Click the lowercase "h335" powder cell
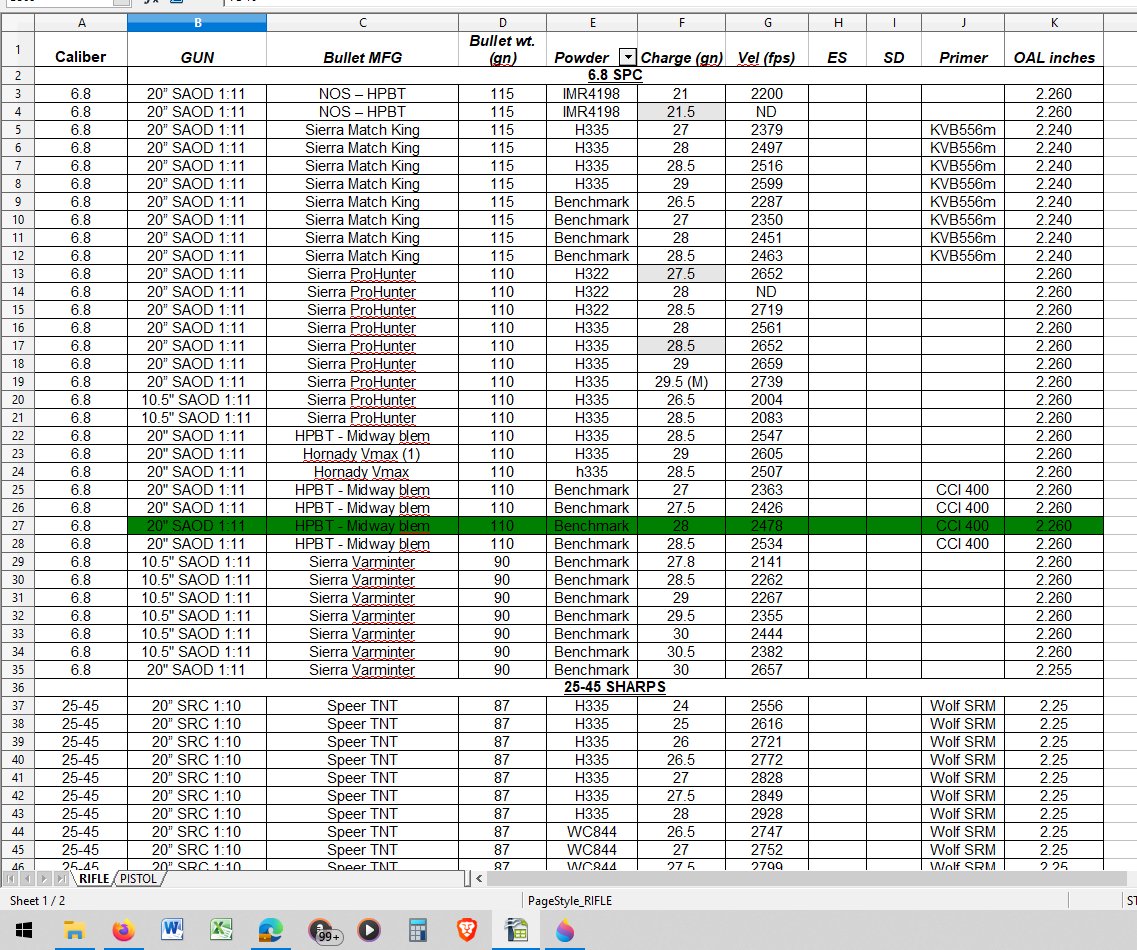This screenshot has height=950, width=1137. tap(592, 472)
